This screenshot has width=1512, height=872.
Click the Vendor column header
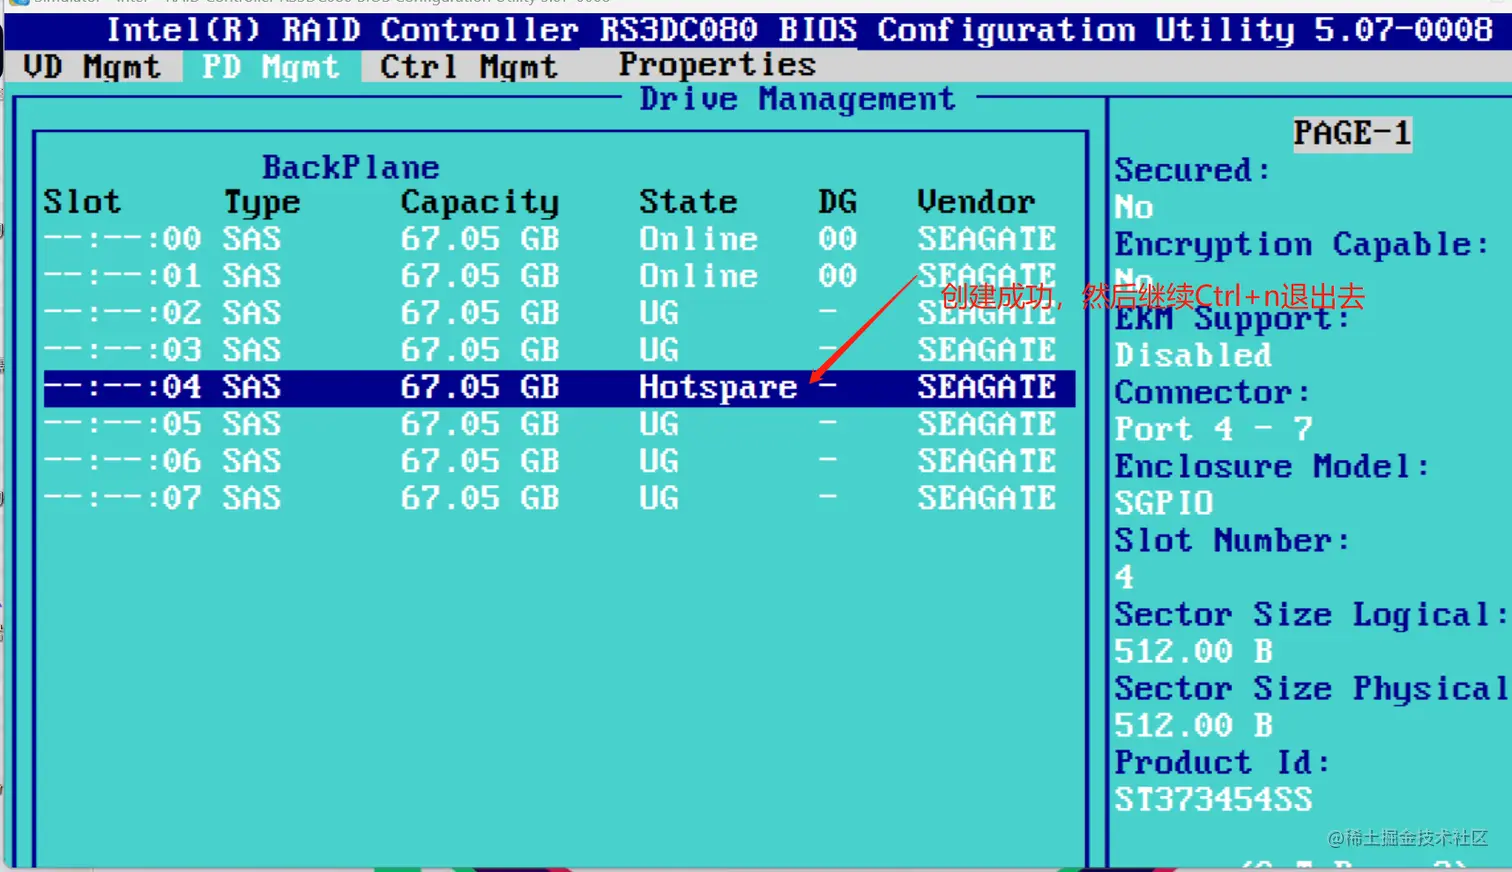click(x=976, y=202)
